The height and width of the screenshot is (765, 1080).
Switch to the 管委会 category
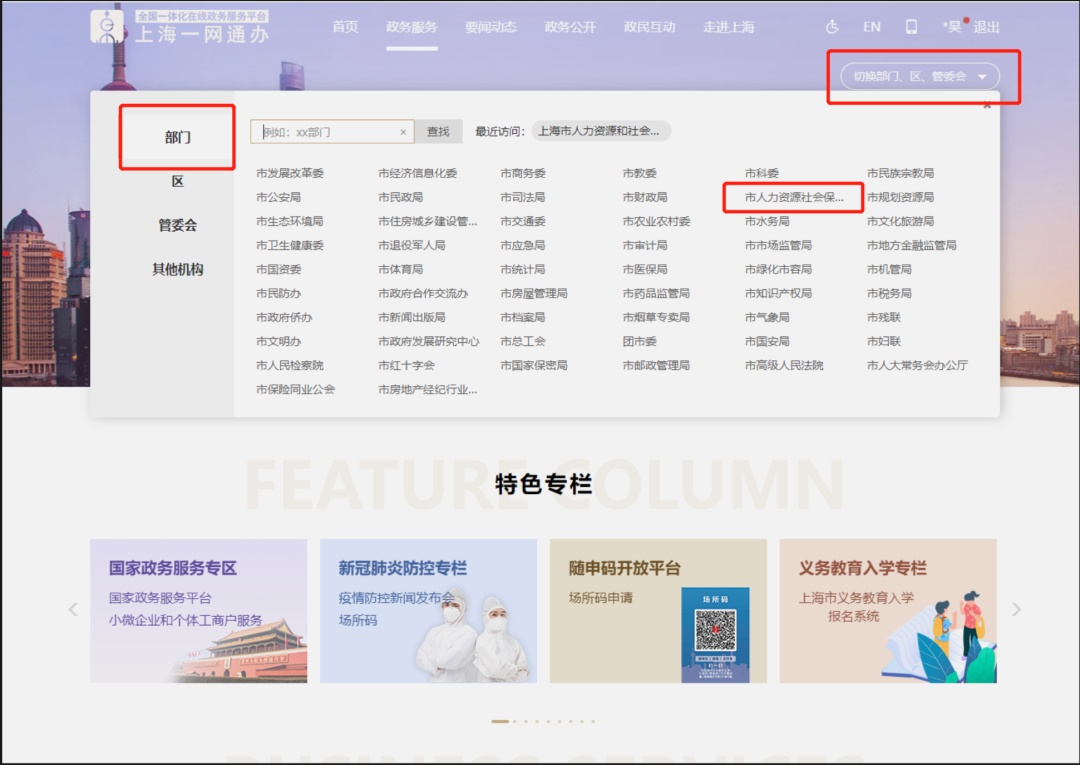click(x=177, y=225)
